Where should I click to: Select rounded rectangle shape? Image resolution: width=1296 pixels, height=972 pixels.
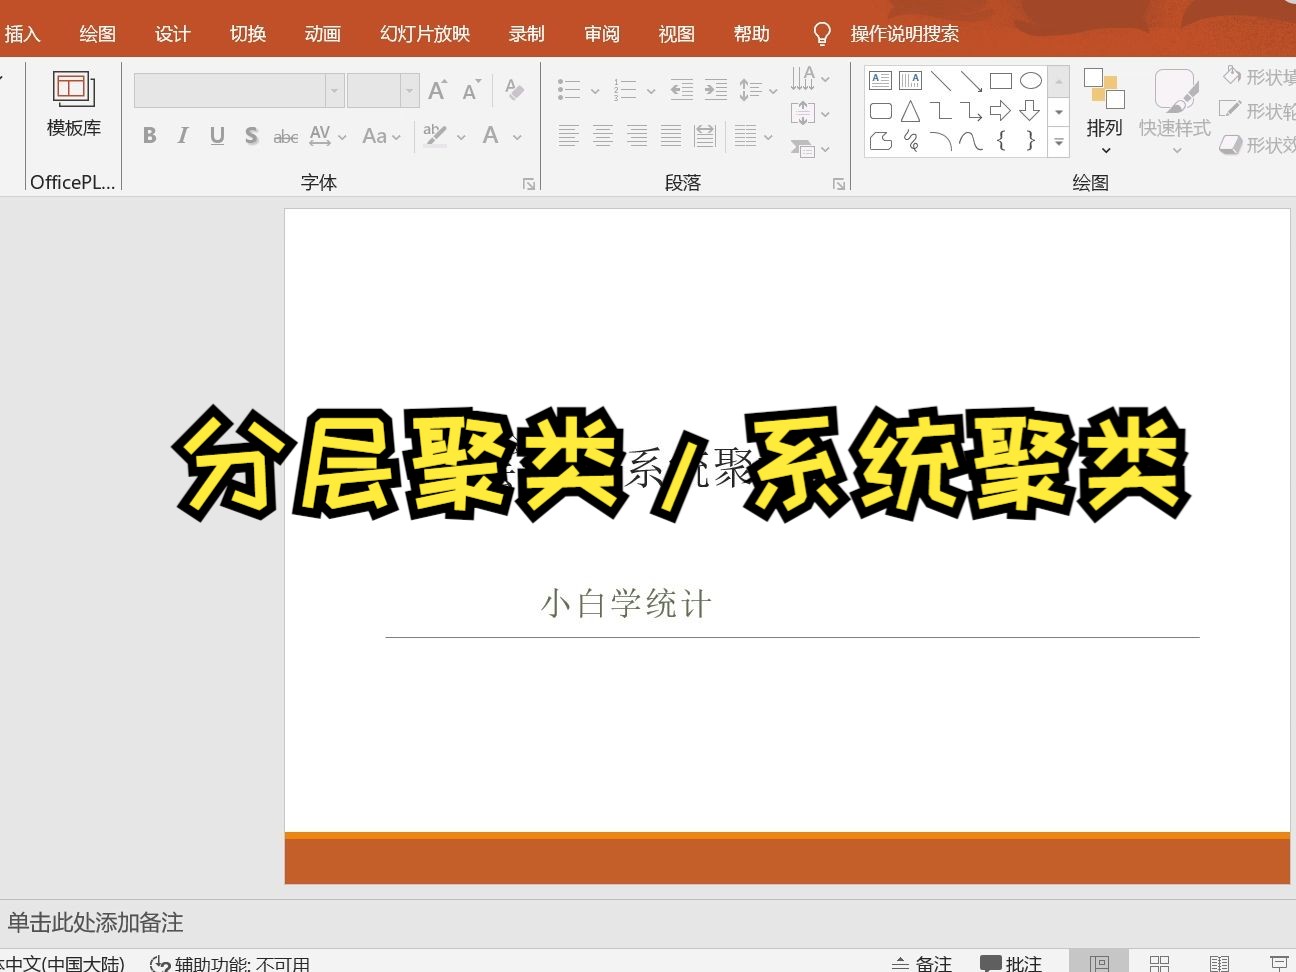[x=881, y=111]
